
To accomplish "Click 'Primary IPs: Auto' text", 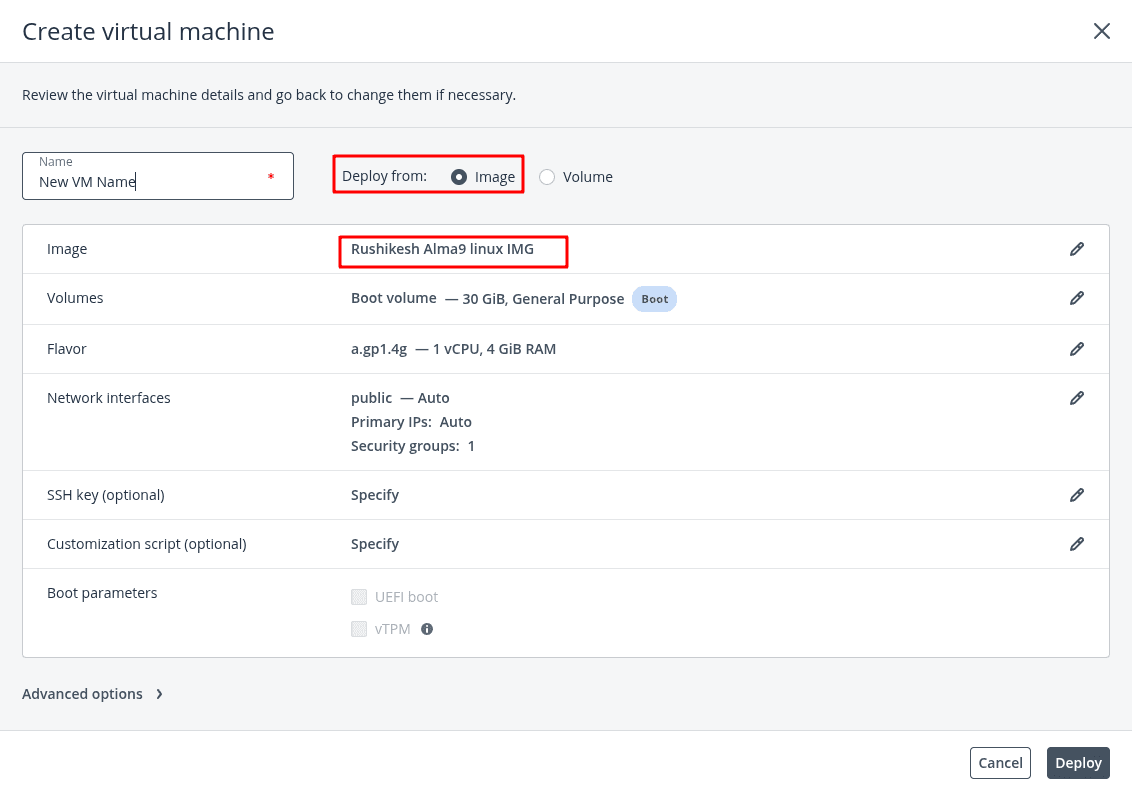I will coord(412,422).
